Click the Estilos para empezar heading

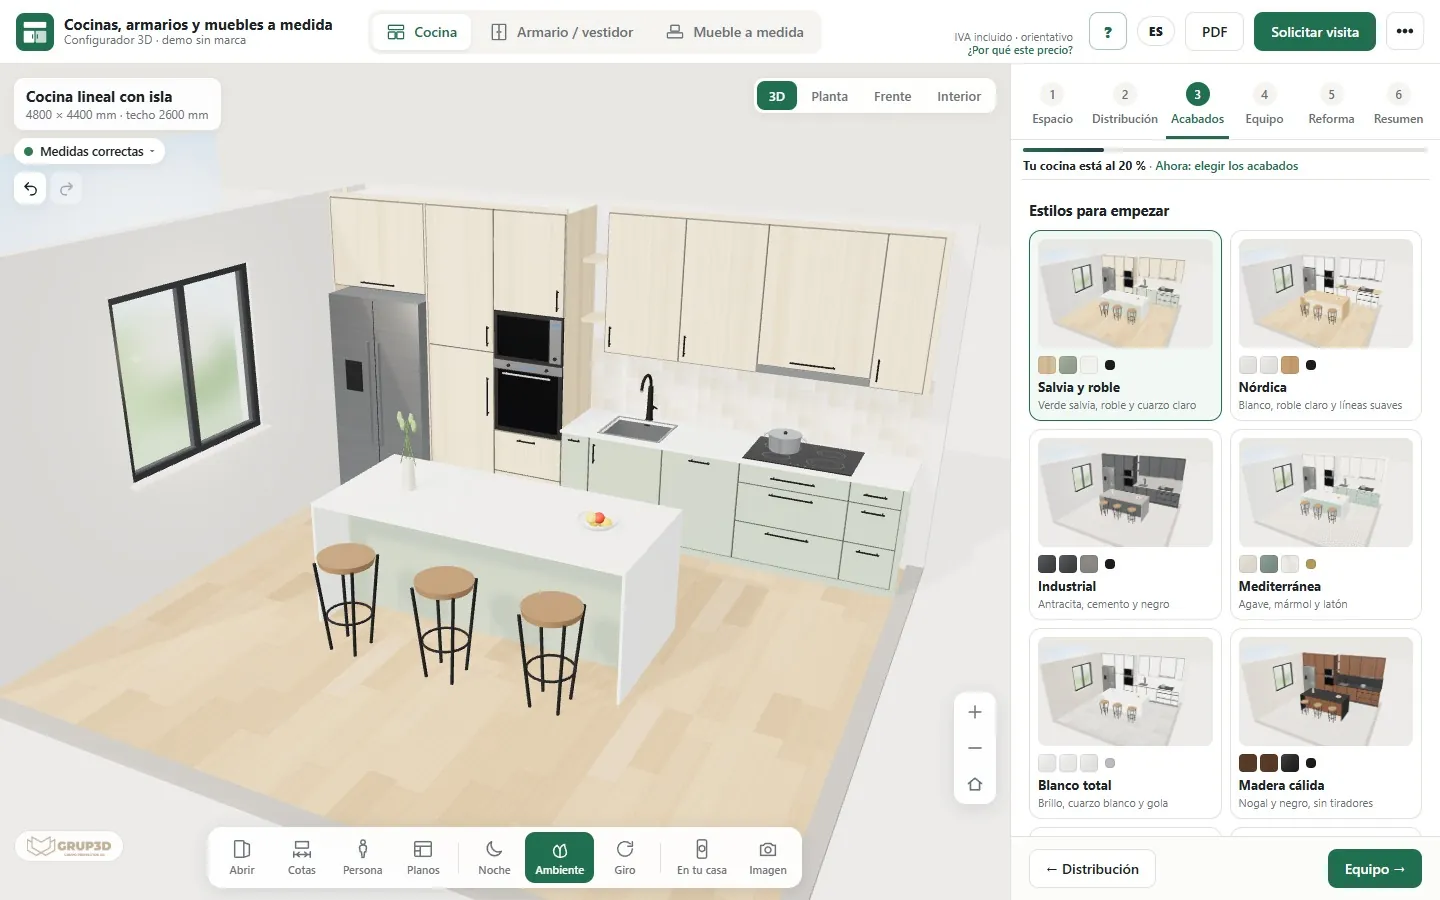(1099, 211)
